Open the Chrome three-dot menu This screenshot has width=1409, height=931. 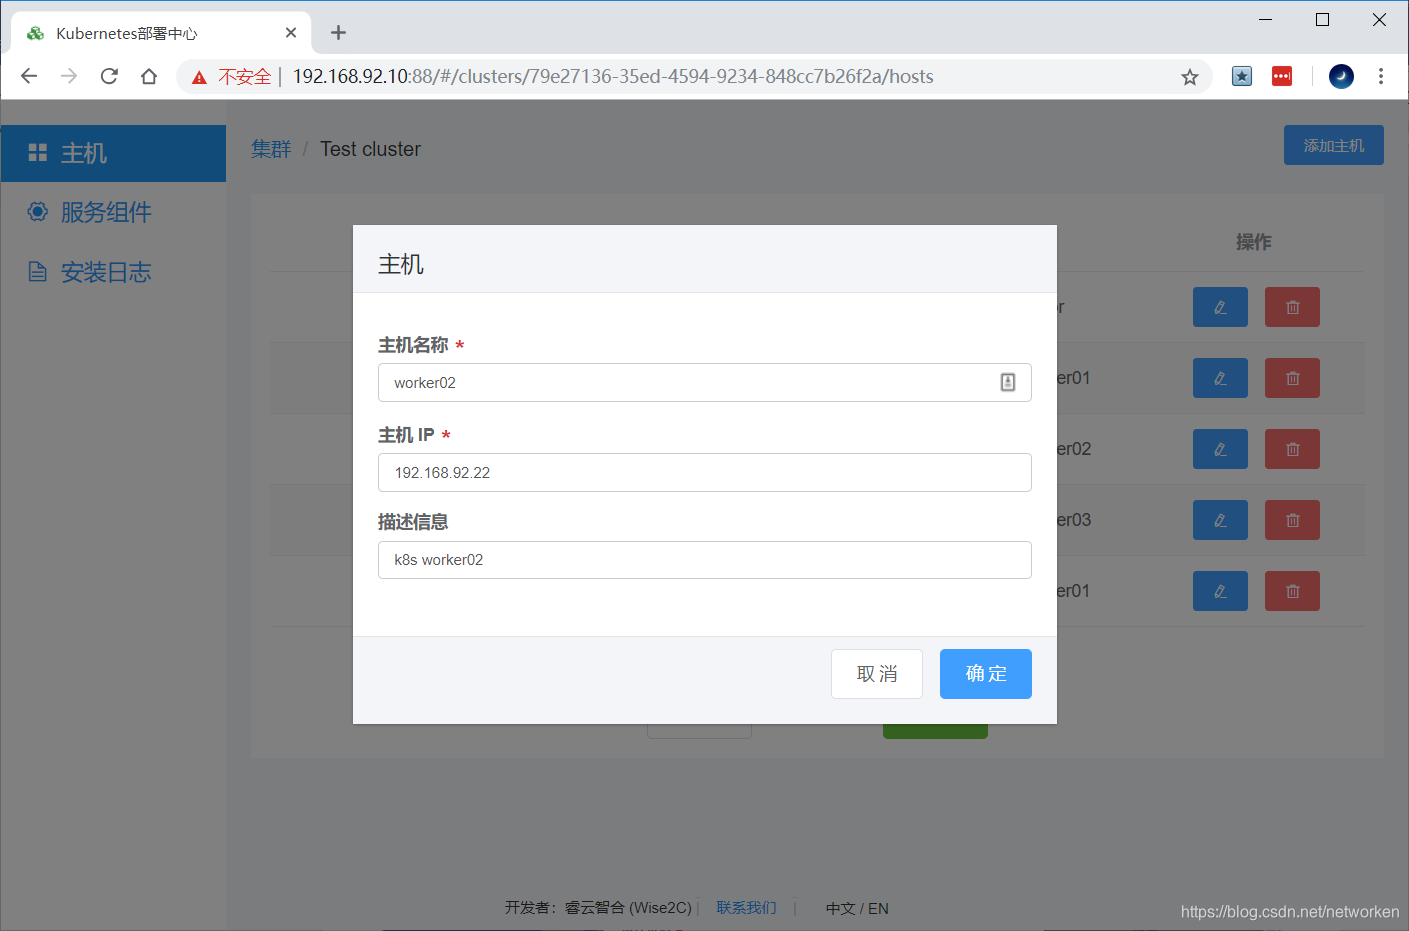coord(1381,76)
